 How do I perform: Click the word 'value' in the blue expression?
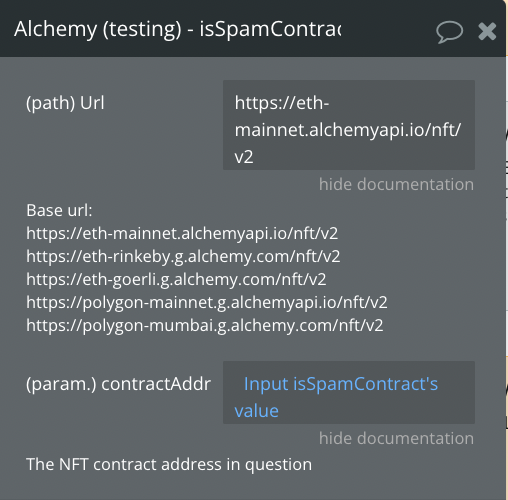coord(256,411)
